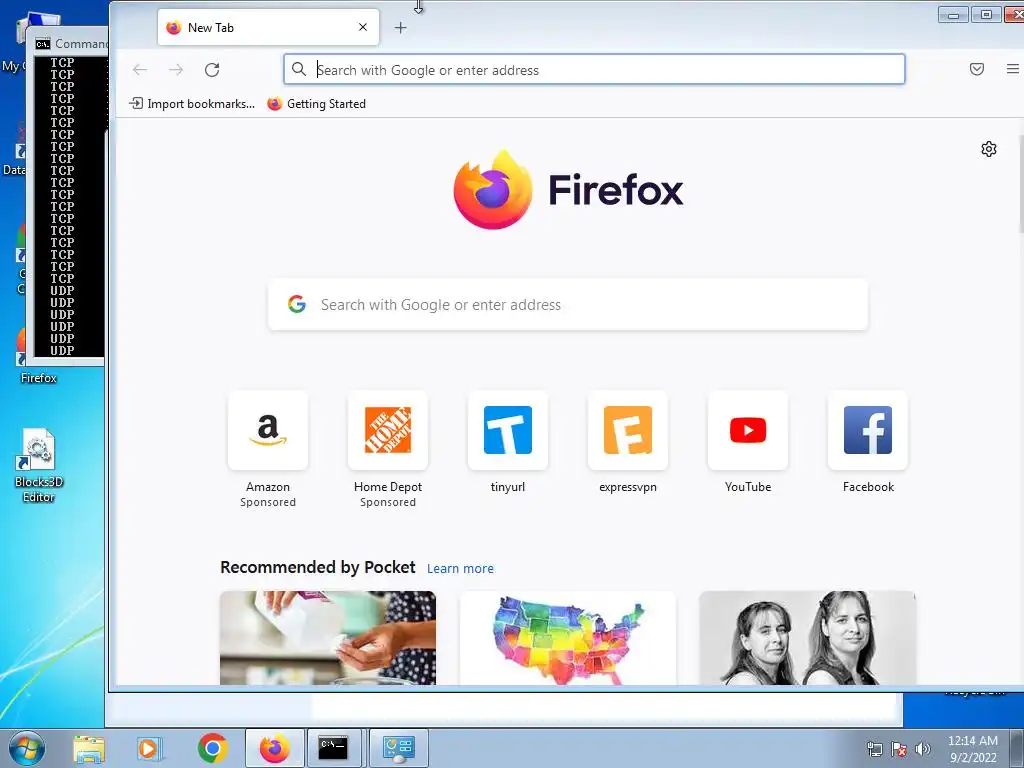Close the New Tab tab
The height and width of the screenshot is (768, 1024).
click(363, 27)
